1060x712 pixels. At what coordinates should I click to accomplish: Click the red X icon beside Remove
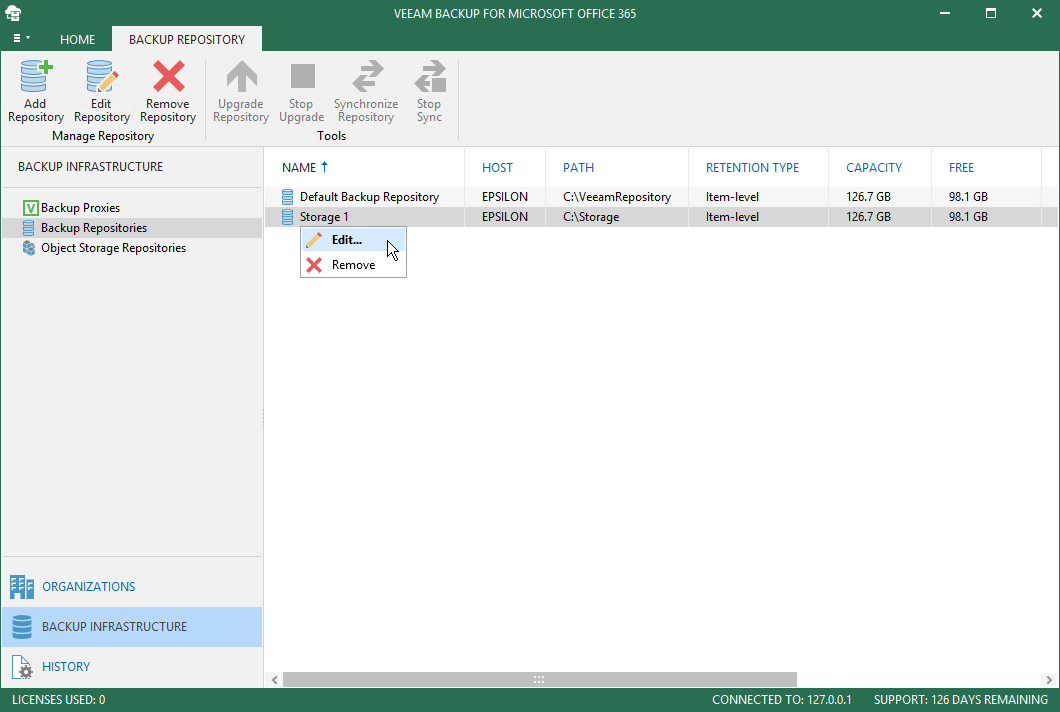pyautogui.click(x=314, y=264)
